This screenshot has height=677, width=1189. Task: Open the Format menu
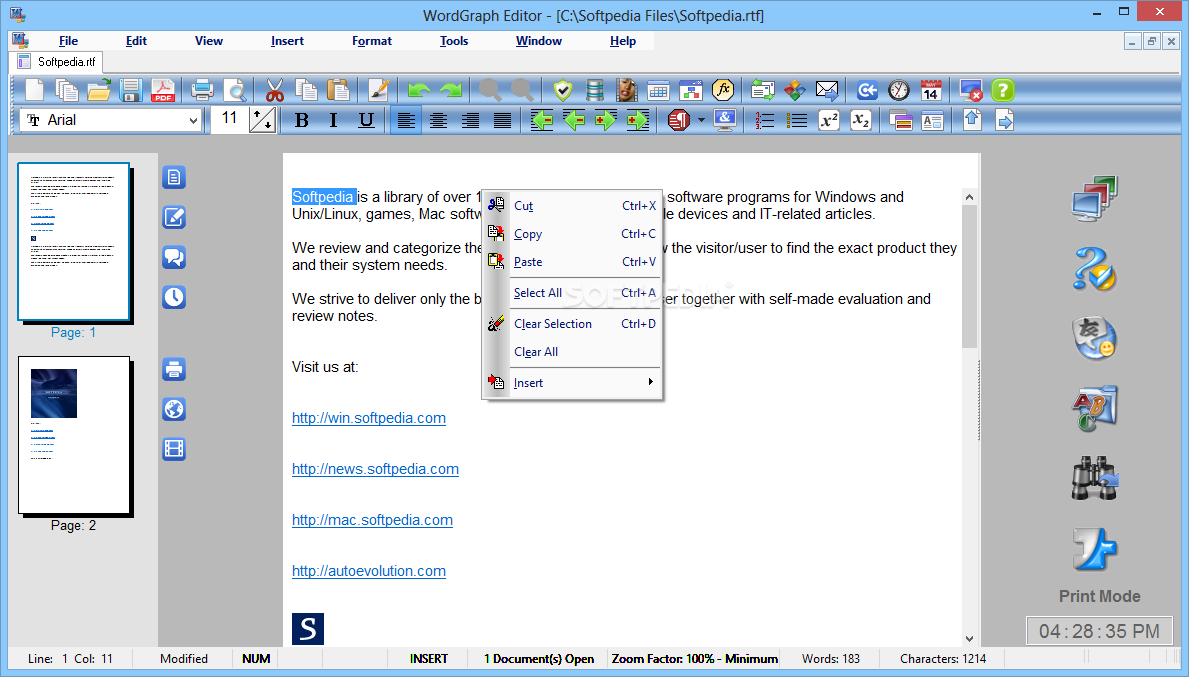click(372, 41)
